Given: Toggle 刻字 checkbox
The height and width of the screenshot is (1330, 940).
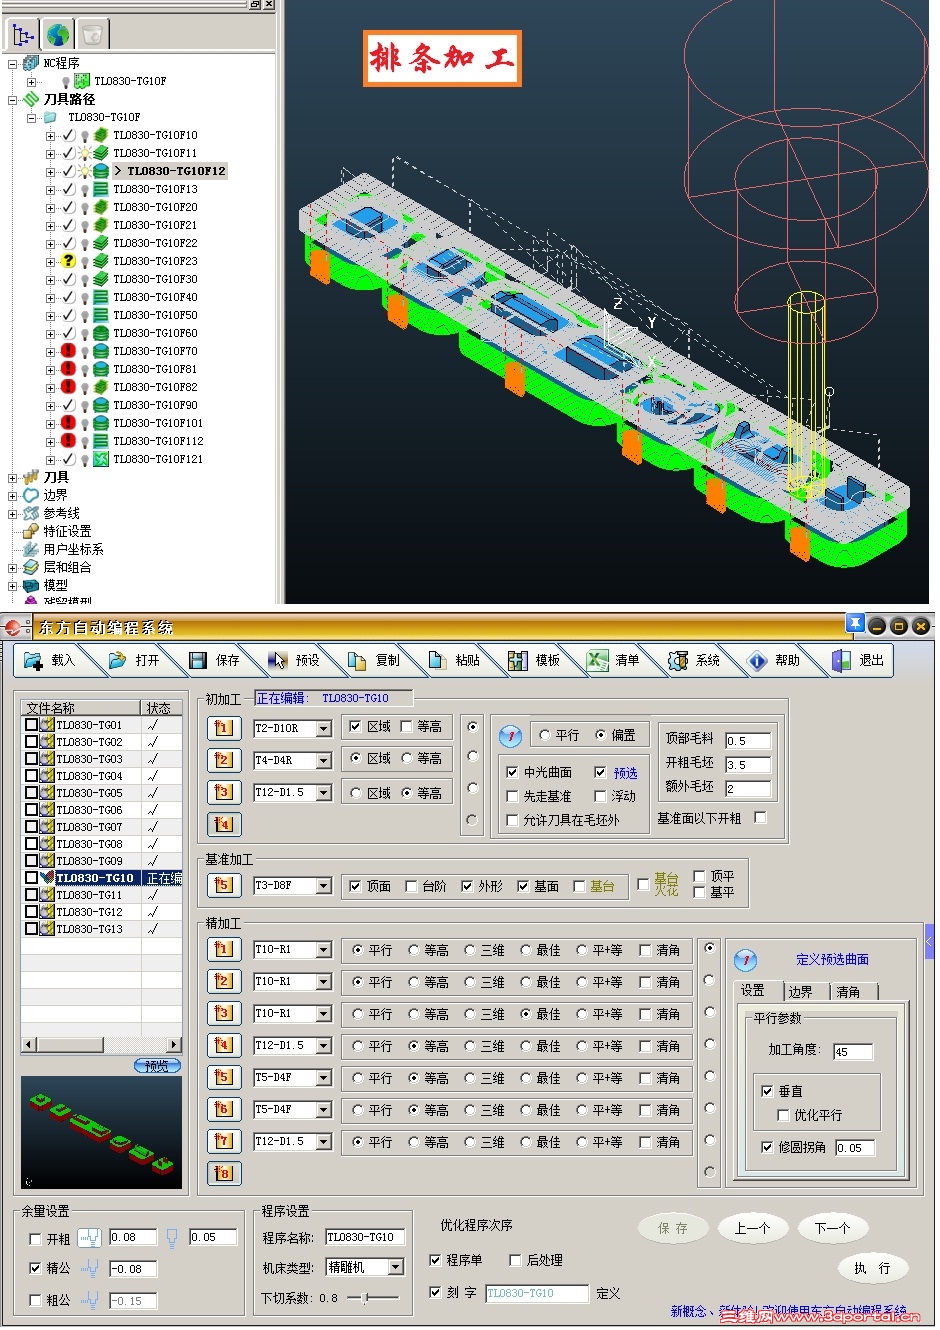Looking at the screenshot, I should (435, 1292).
